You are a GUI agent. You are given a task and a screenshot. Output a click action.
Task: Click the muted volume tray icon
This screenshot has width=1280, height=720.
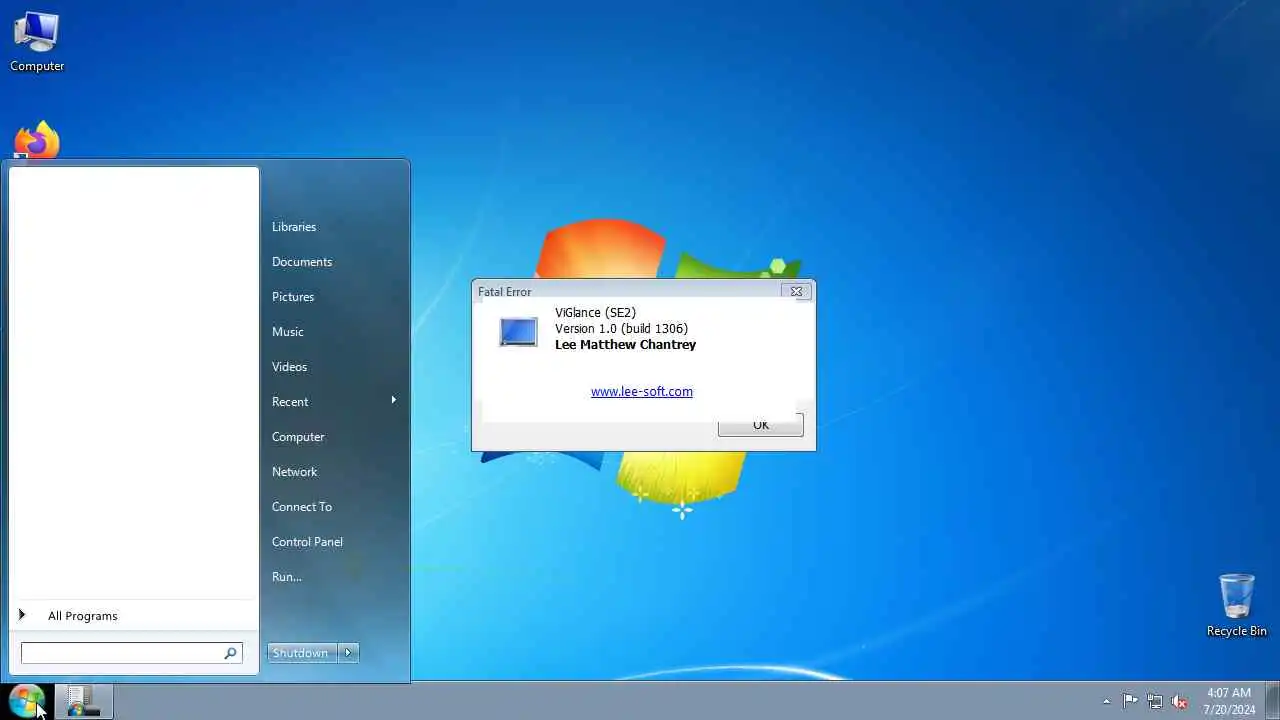tap(1180, 701)
